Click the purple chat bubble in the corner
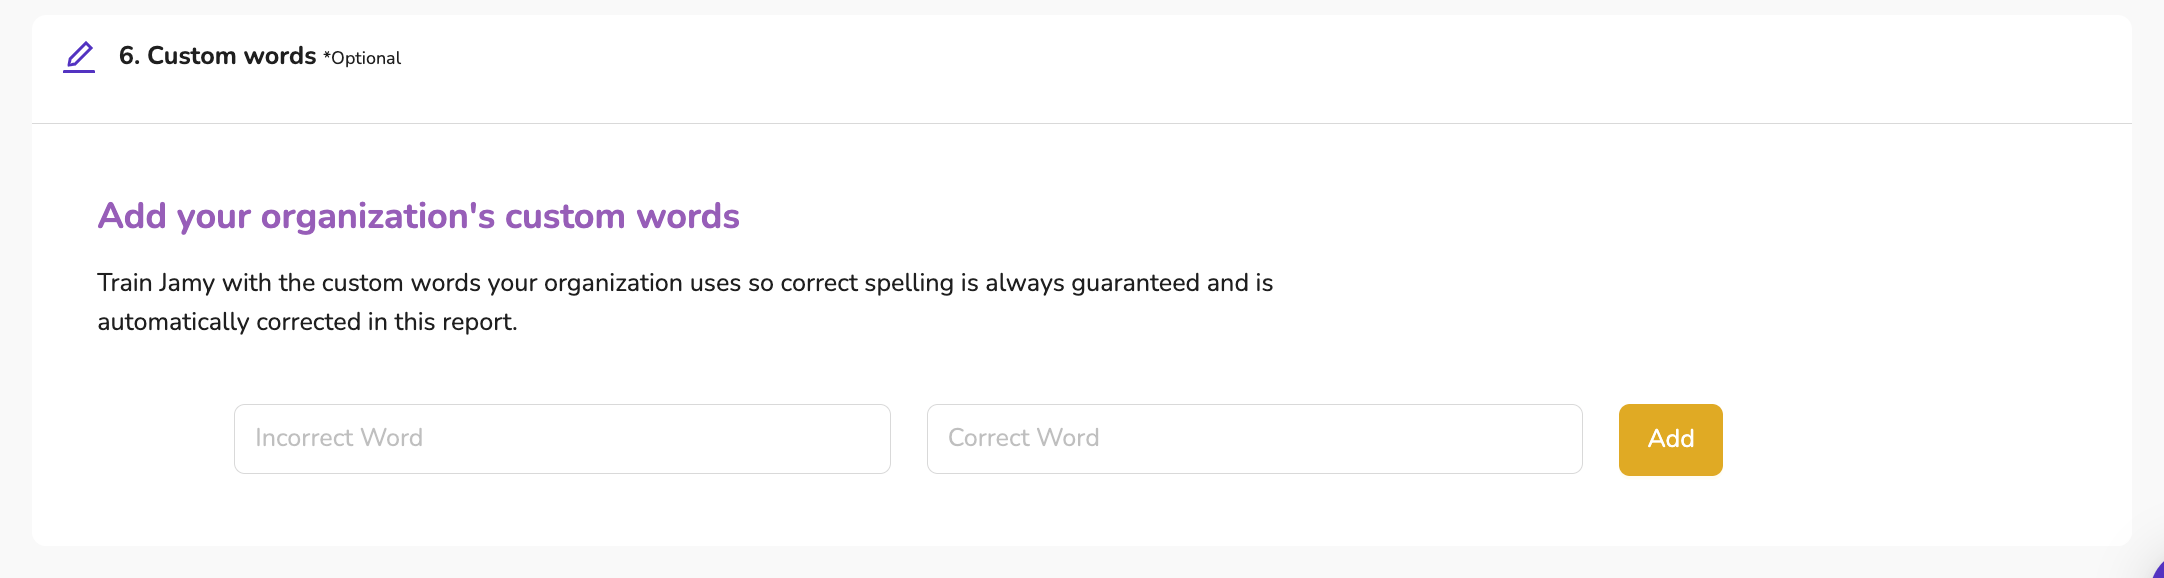 [x=2158, y=571]
